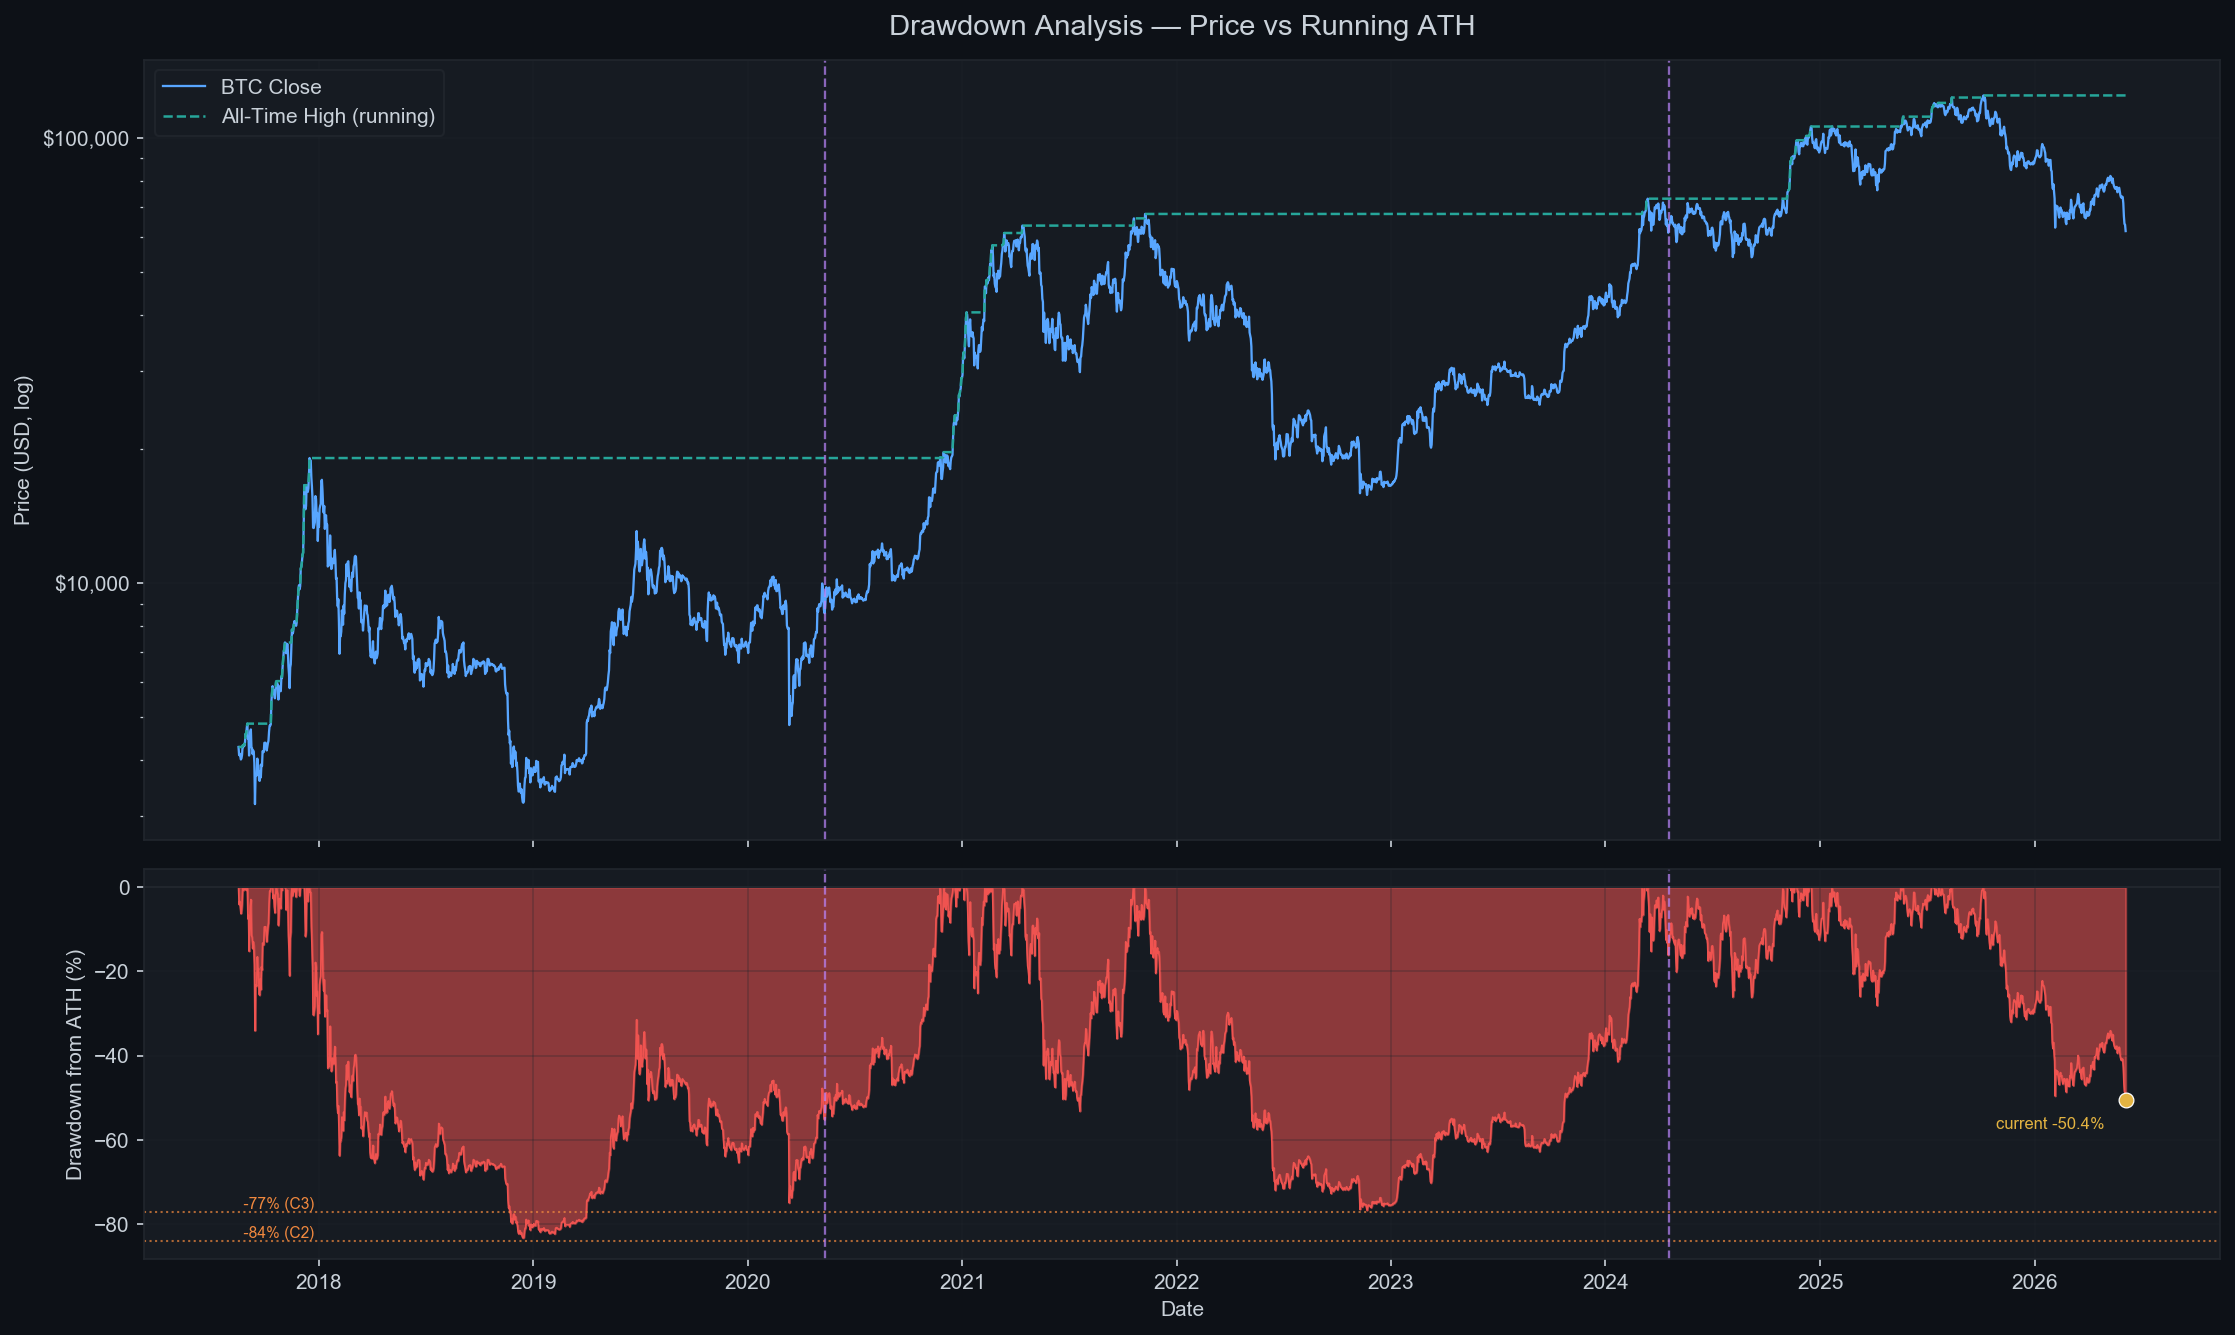Viewport: 2235px width, 1335px height.
Task: Click the '2024' date axis label
Action: [x=1605, y=1282]
